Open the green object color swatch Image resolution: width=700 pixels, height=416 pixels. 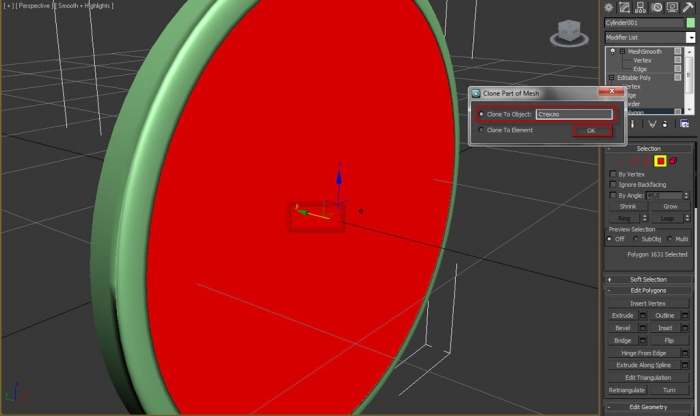coord(690,23)
